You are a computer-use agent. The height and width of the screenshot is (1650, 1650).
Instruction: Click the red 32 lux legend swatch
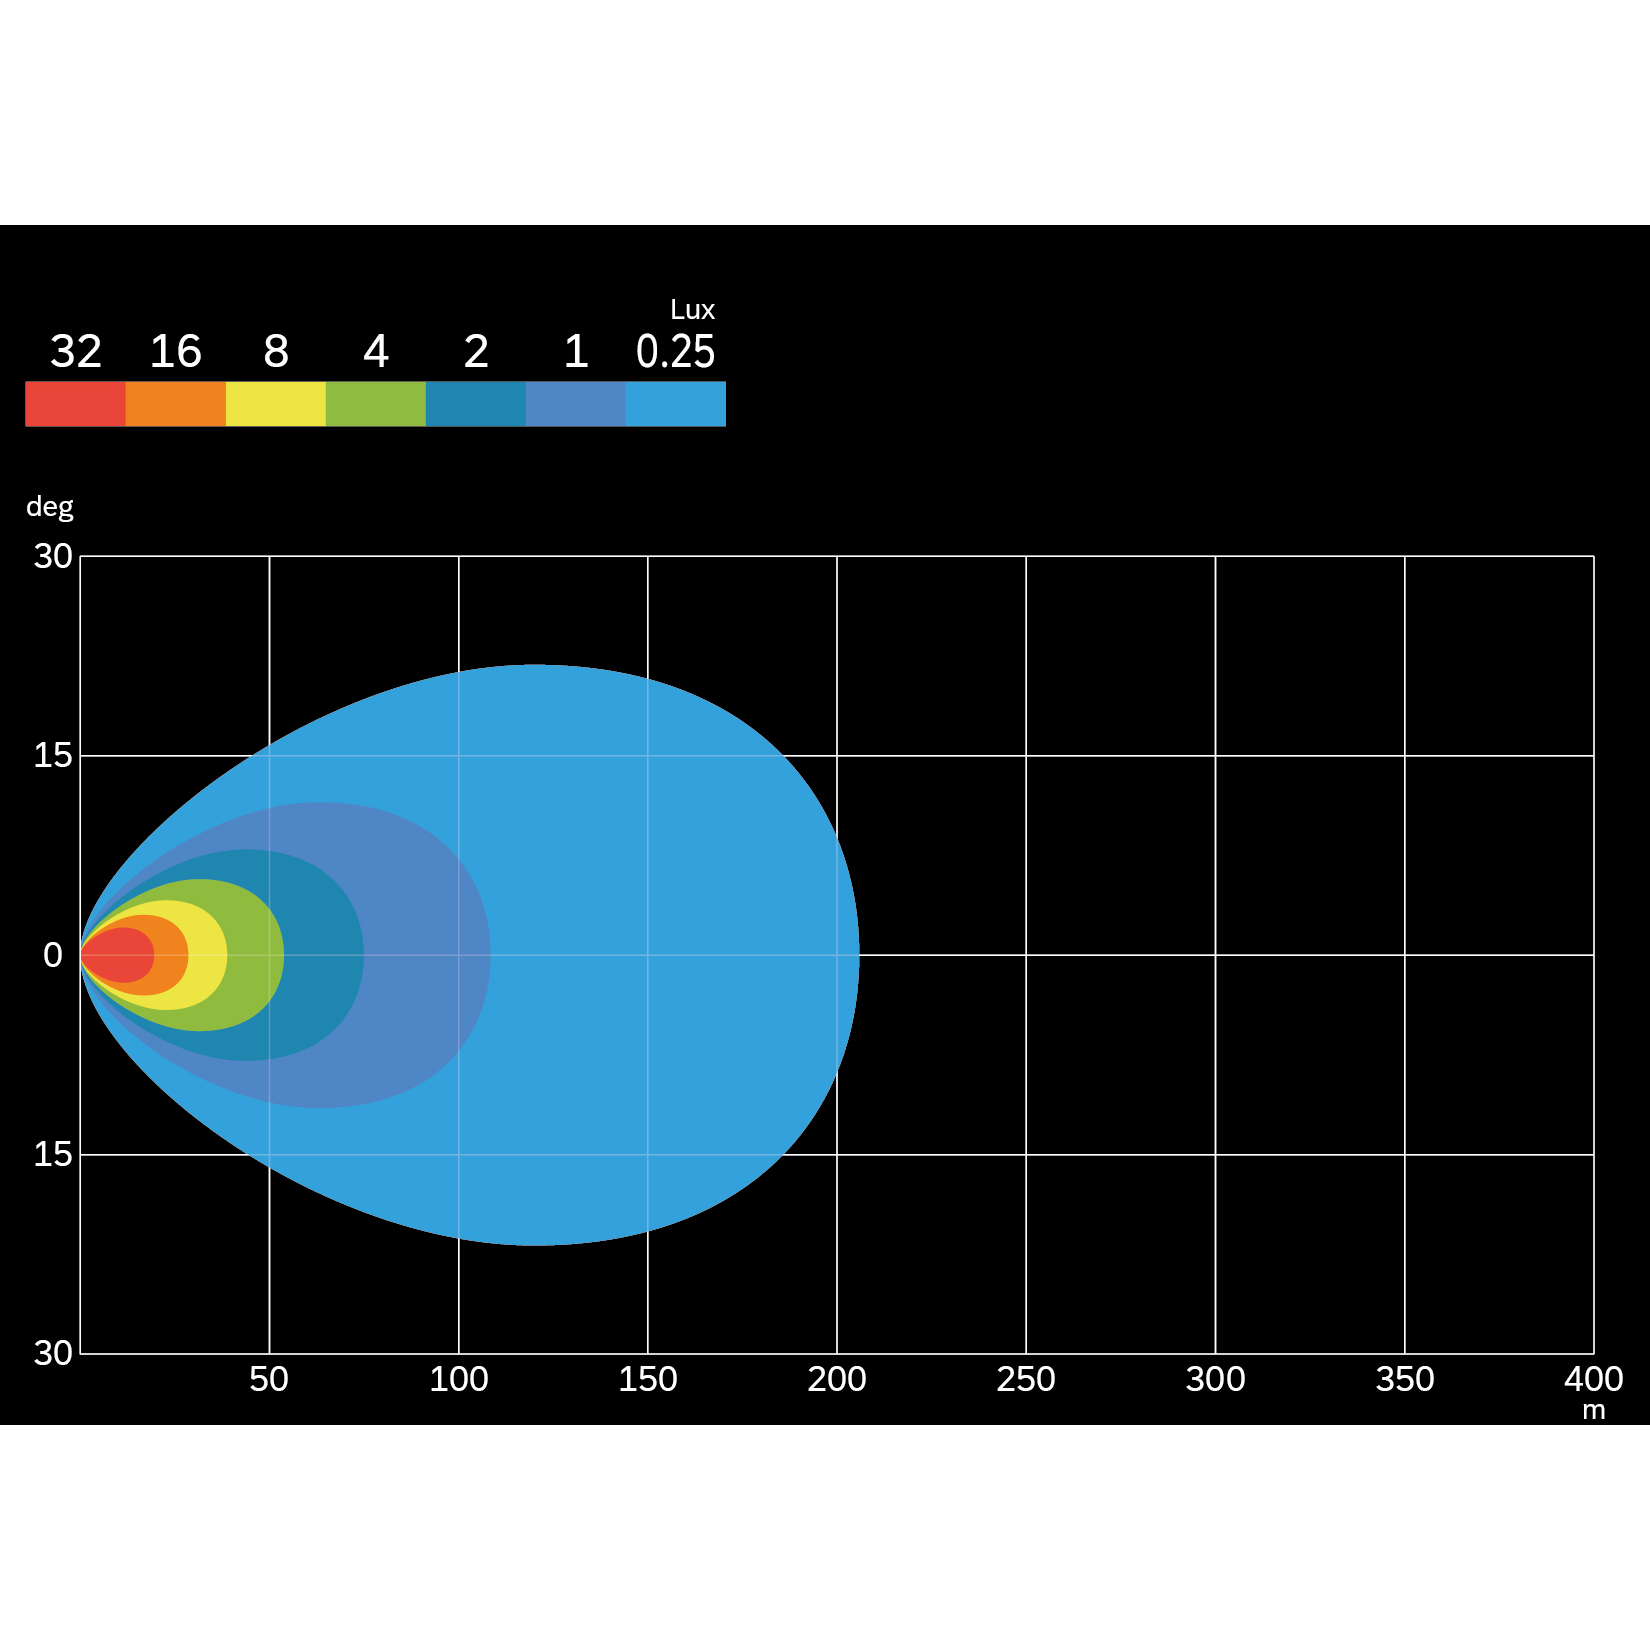point(75,404)
